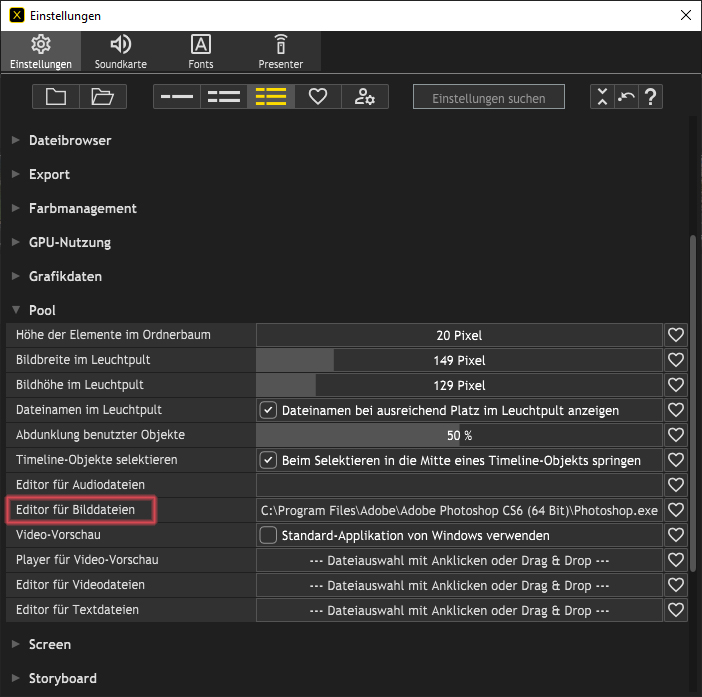Viewport: 702px width, 697px height.
Task: Click the Einstellungen suchen search field
Action: (x=488, y=98)
